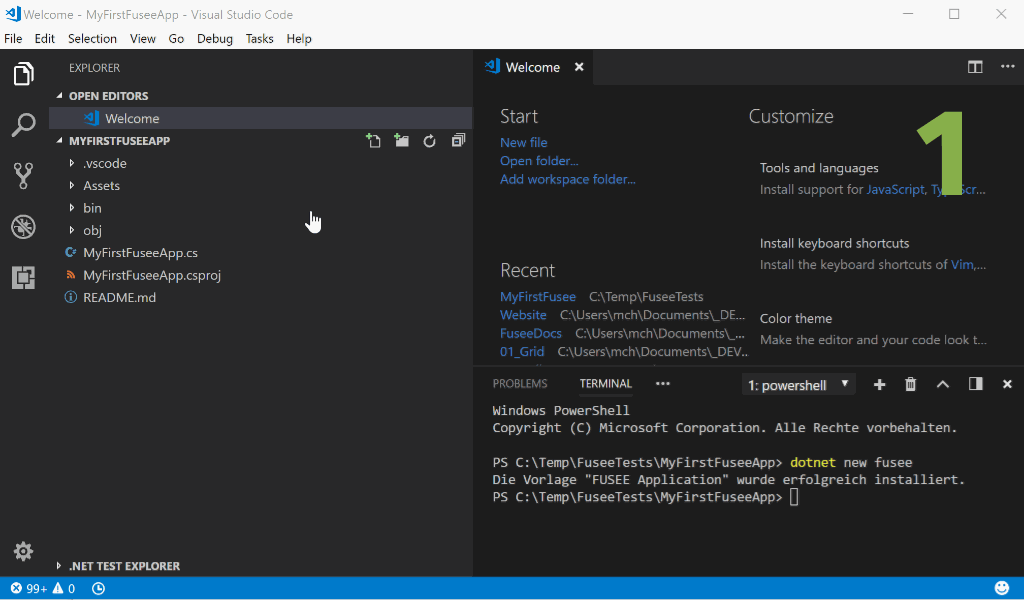
Task: Maximize the panel with the up chevron
Action: tap(942, 385)
